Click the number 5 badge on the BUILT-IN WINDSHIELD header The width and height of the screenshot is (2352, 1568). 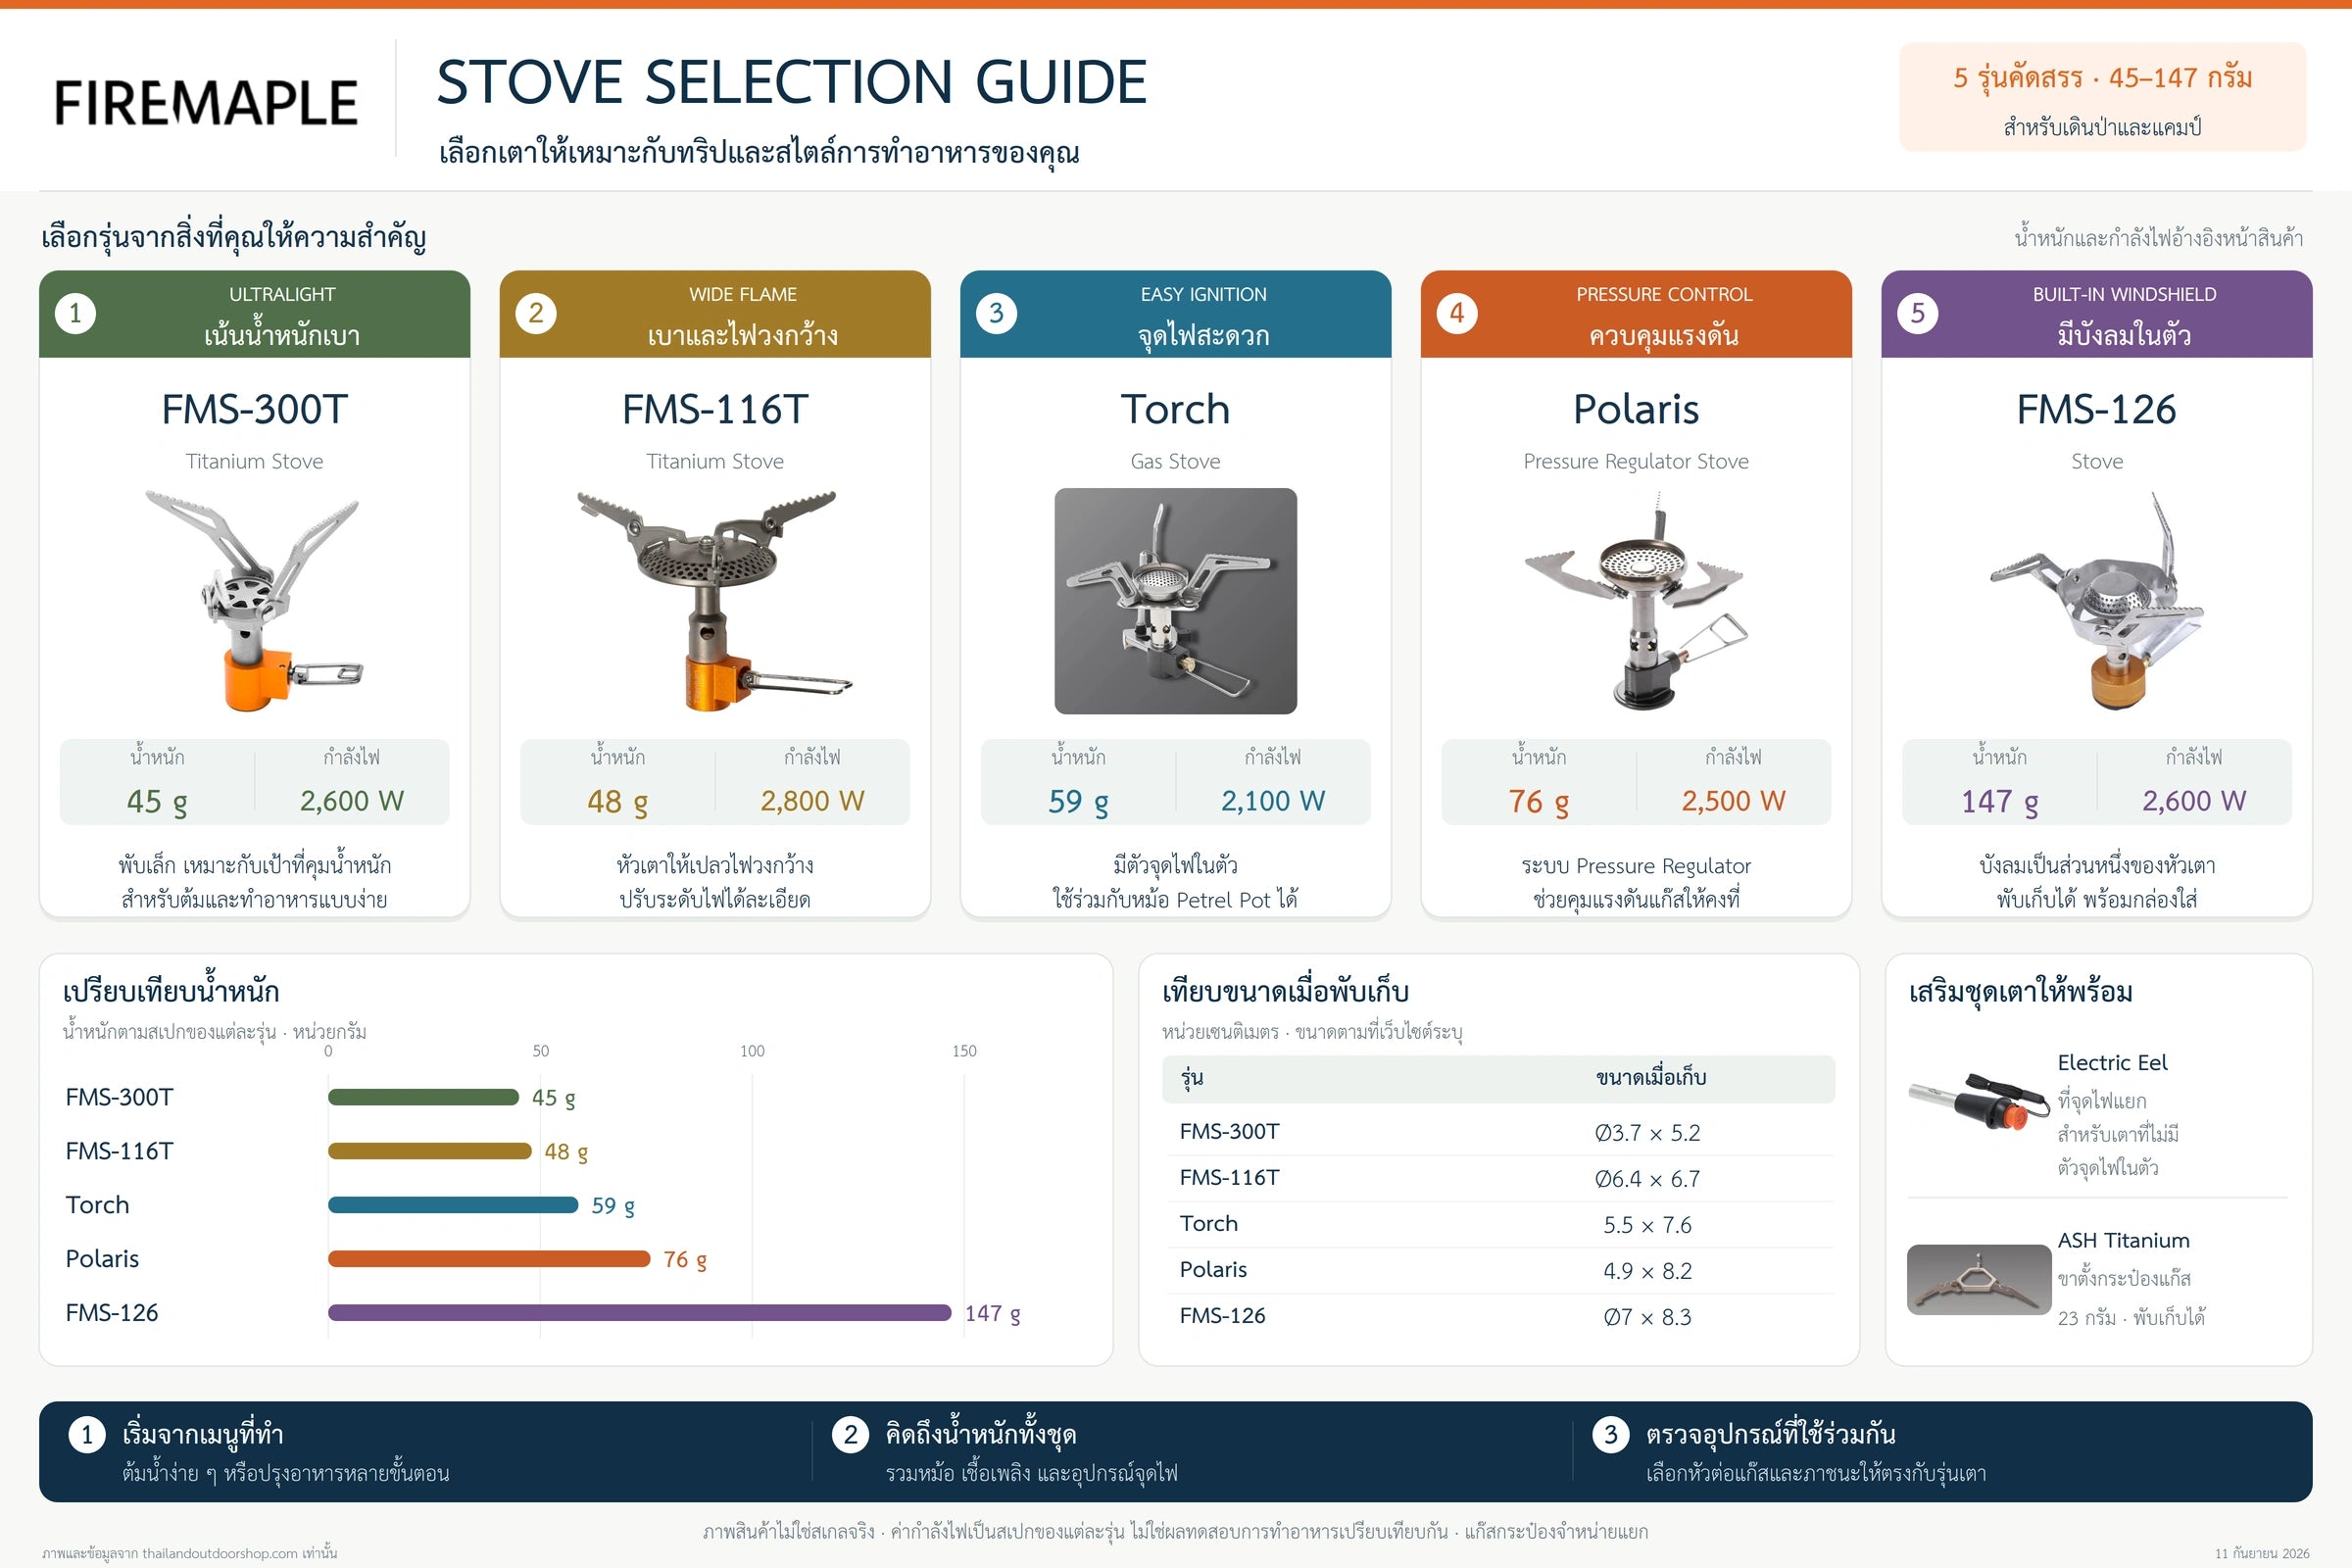pos(1918,314)
